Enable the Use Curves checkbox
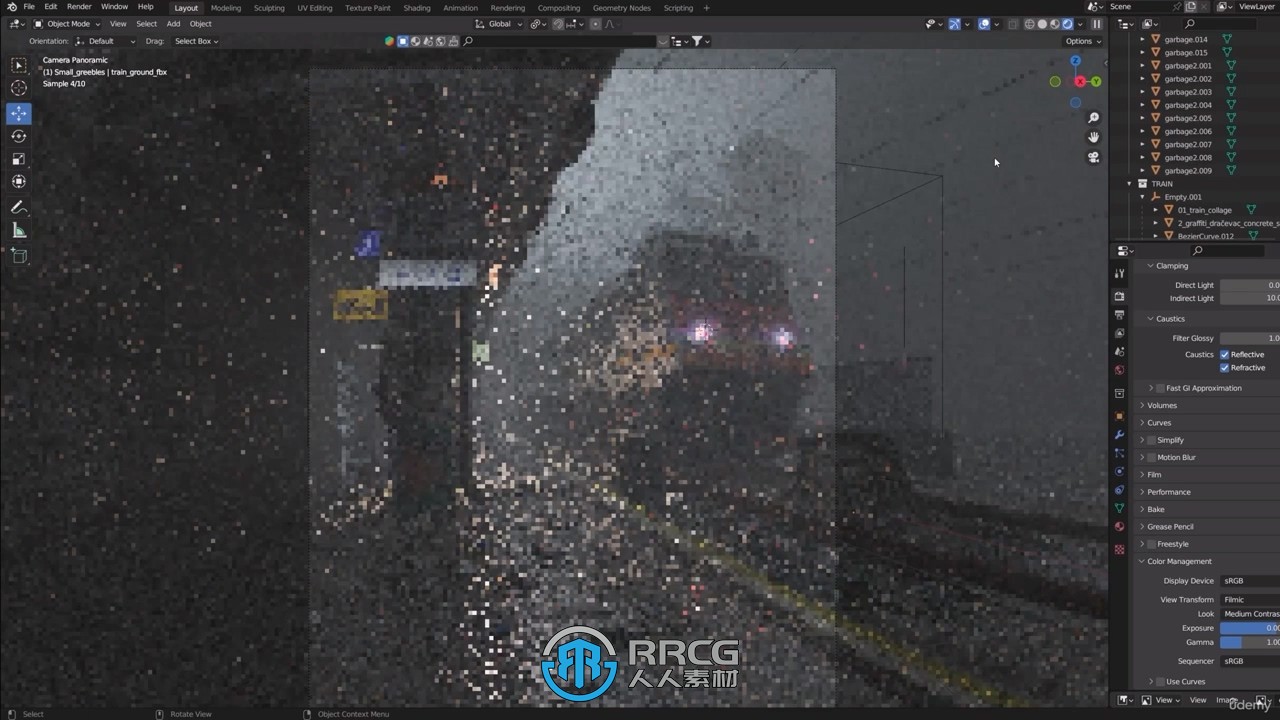 click(x=1160, y=682)
